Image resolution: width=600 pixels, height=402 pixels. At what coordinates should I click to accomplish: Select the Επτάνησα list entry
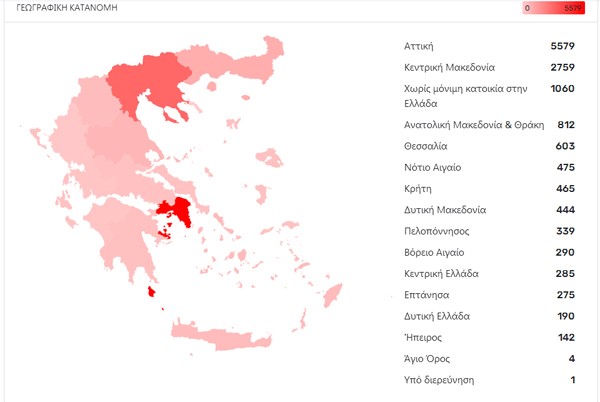coord(490,295)
